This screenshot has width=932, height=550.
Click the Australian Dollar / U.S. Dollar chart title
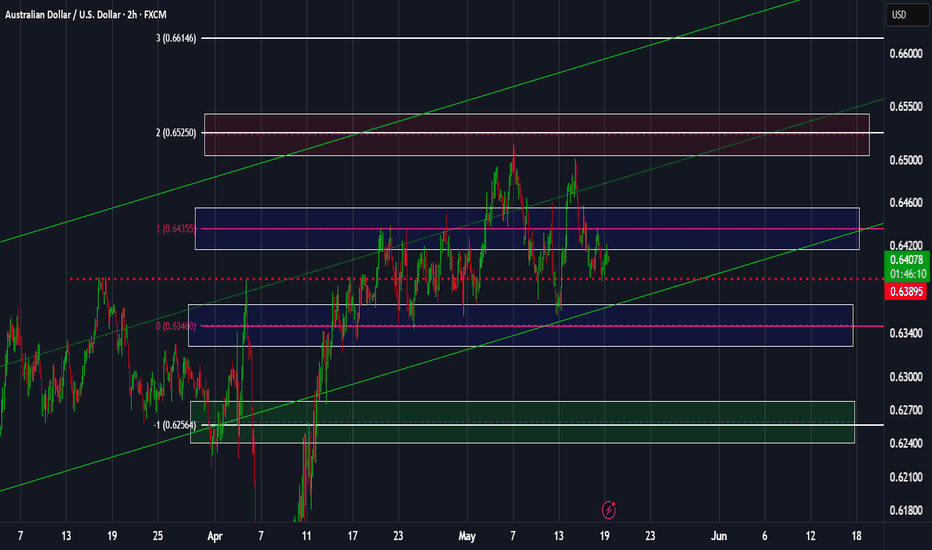click(86, 14)
